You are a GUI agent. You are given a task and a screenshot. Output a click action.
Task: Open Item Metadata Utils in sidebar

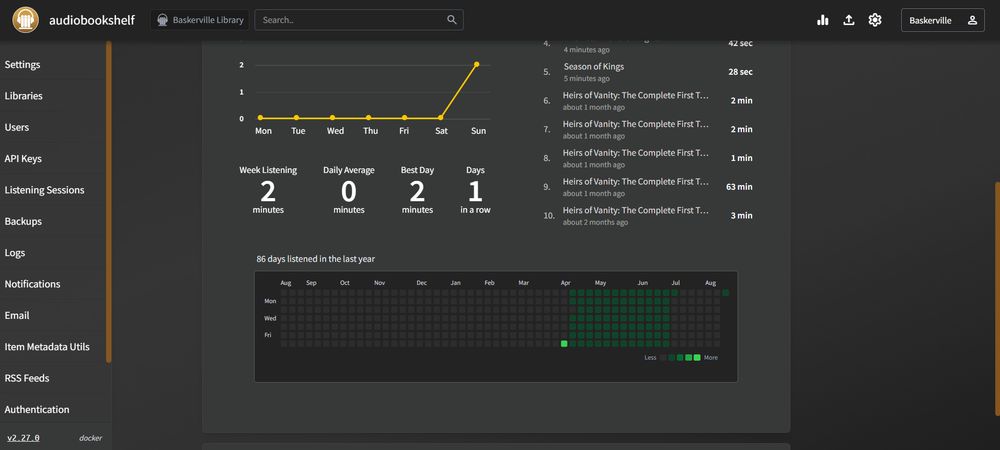tap(53, 347)
